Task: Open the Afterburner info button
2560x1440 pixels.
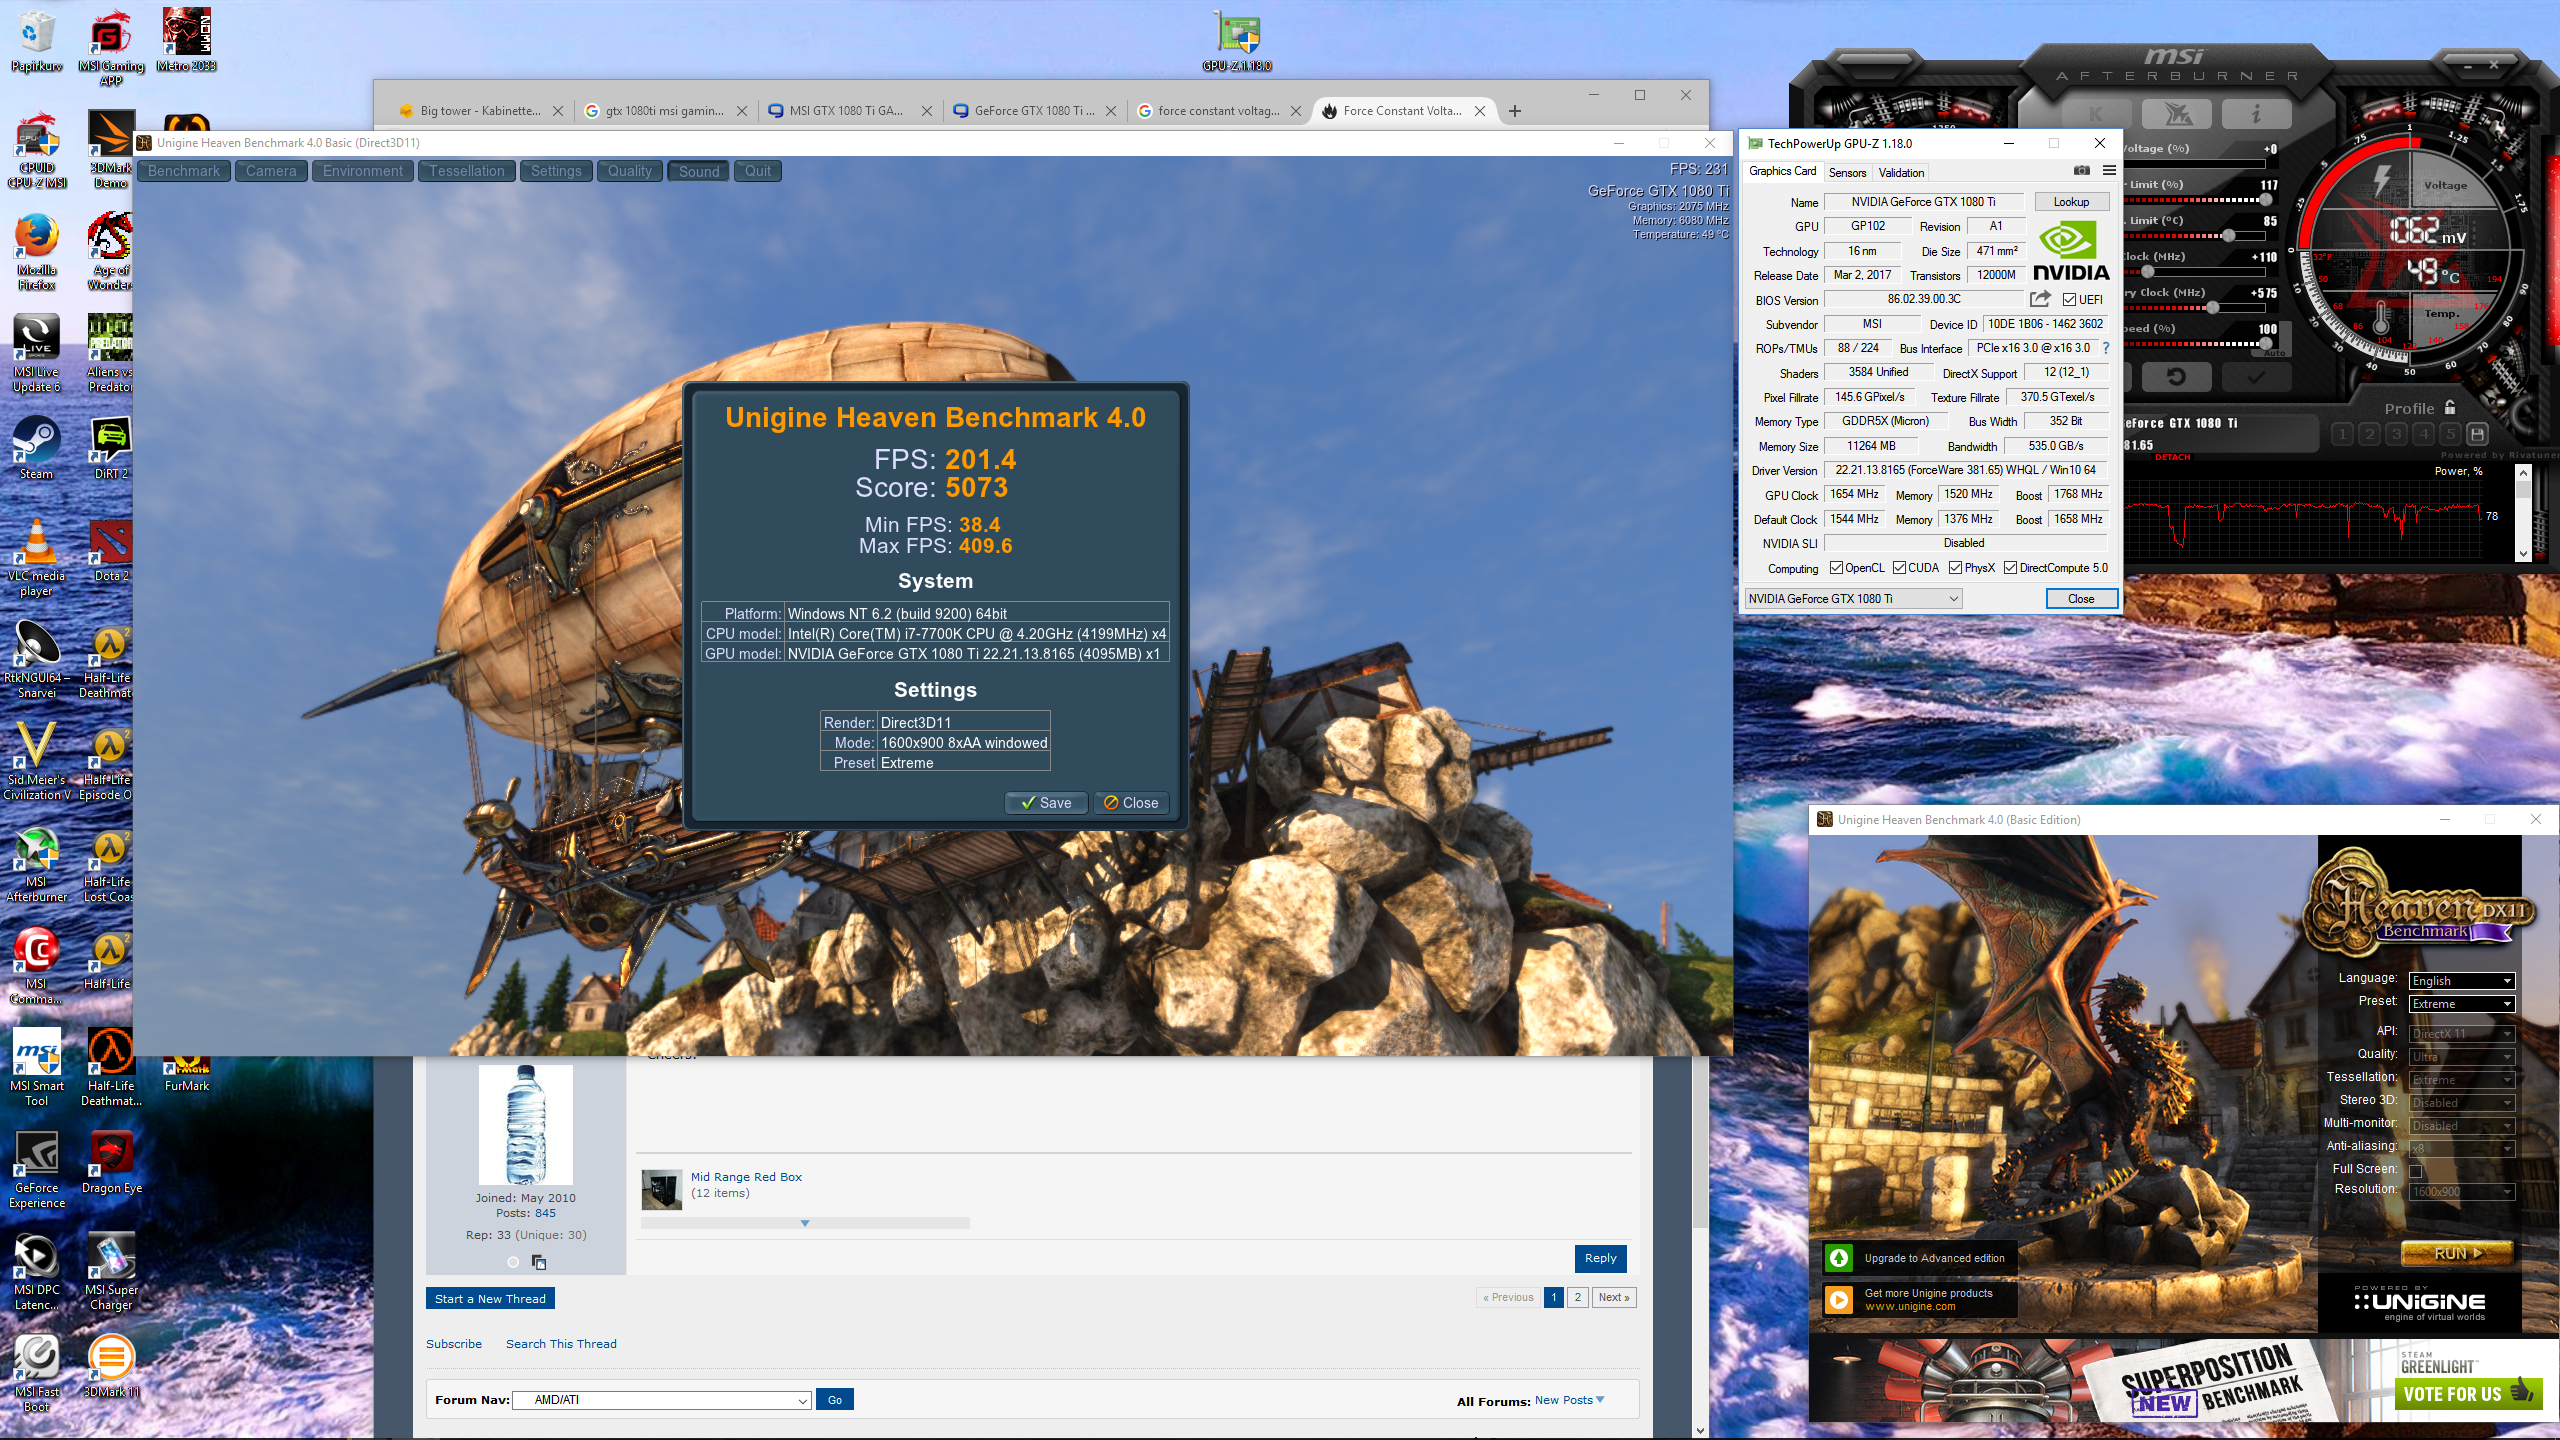Action: point(2256,114)
